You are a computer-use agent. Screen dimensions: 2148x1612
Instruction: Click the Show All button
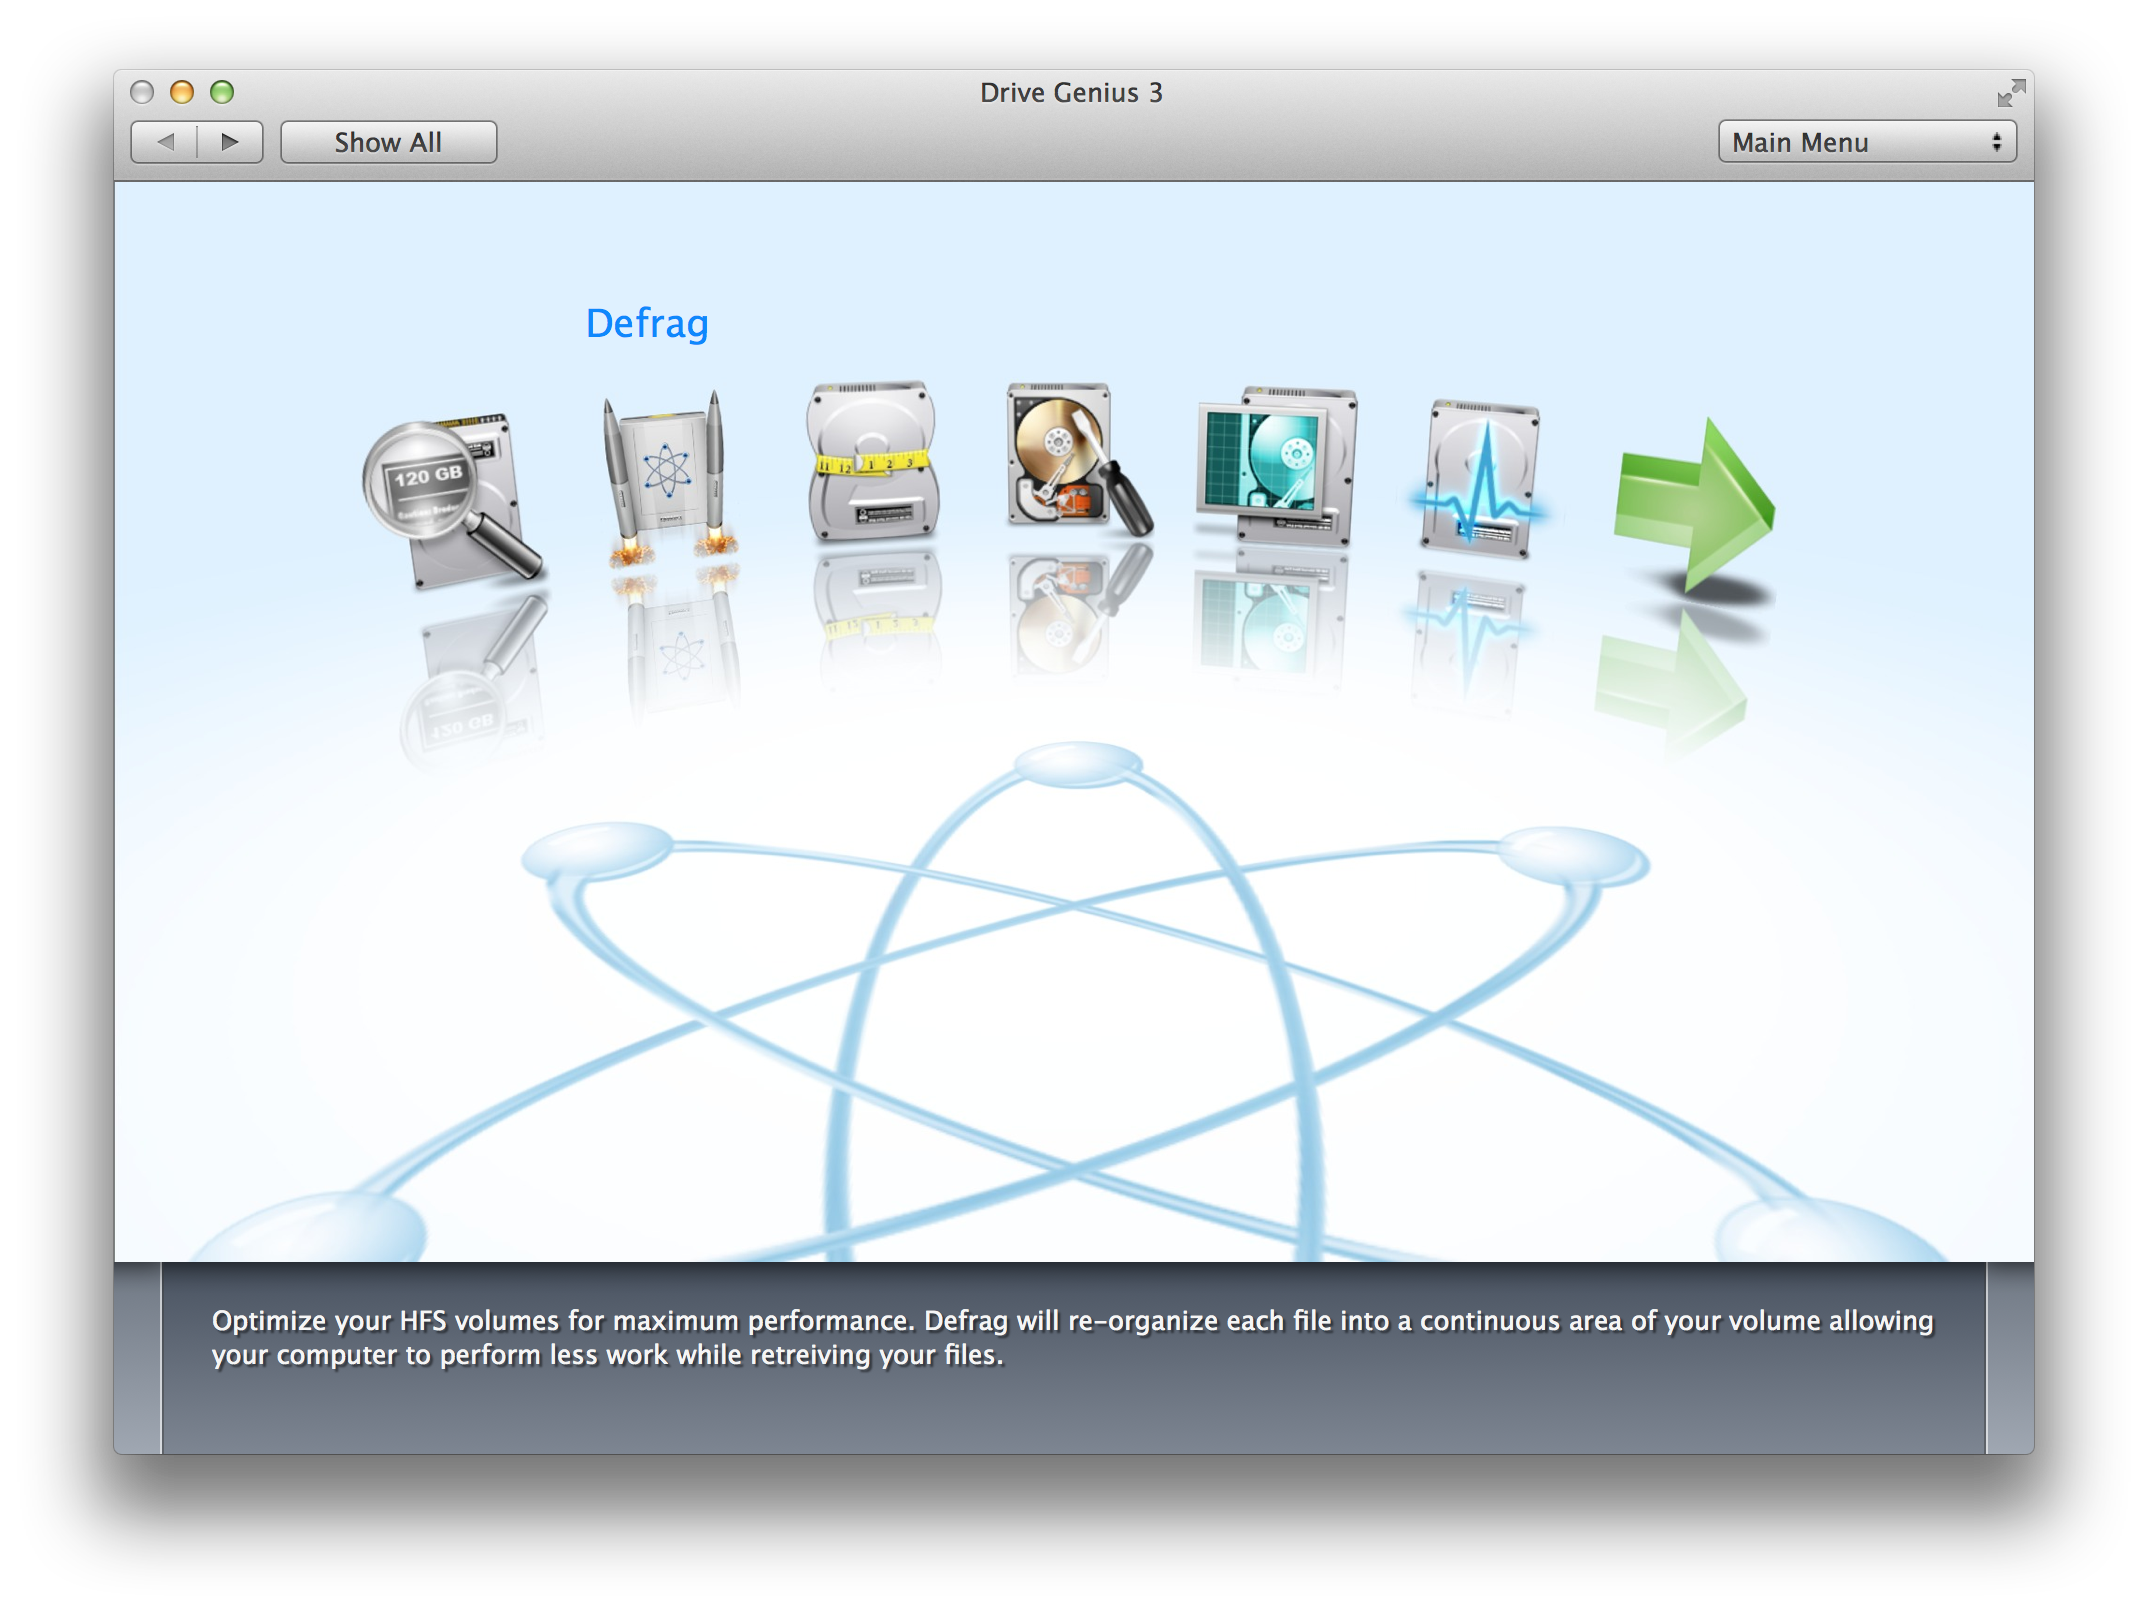[x=388, y=142]
